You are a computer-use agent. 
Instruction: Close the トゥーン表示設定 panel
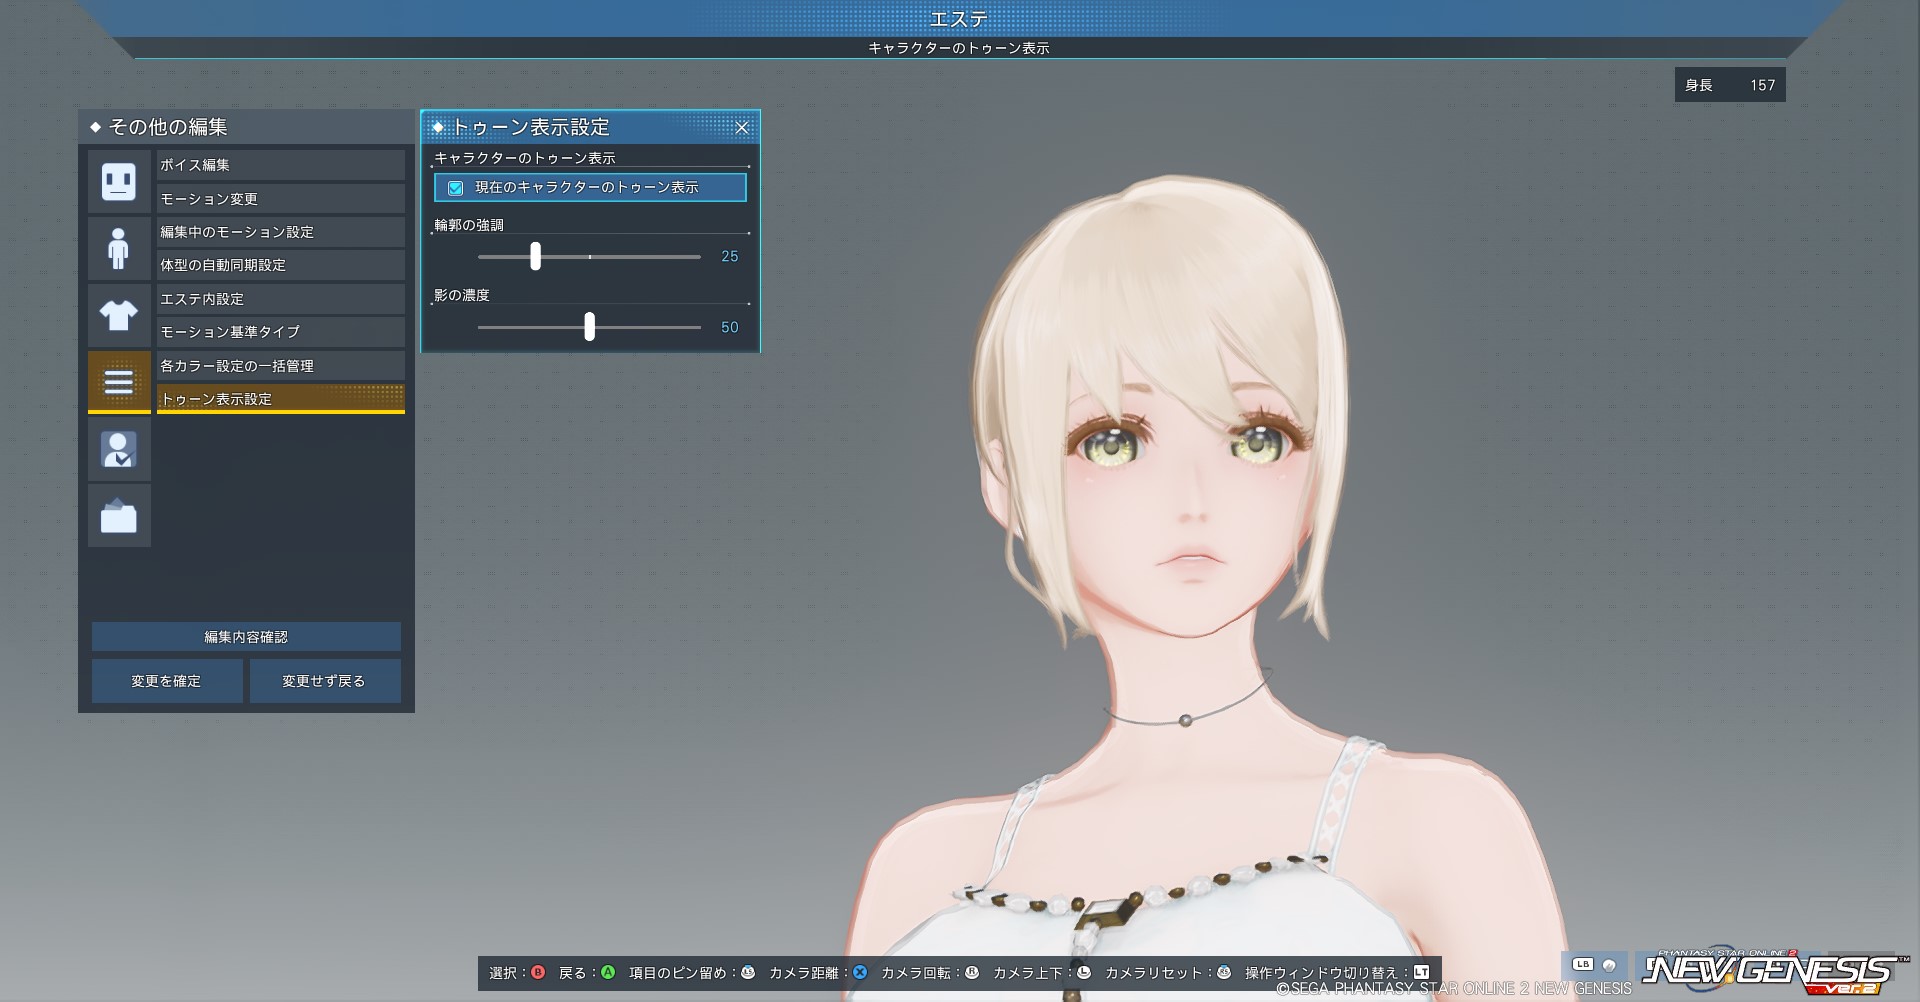click(742, 127)
